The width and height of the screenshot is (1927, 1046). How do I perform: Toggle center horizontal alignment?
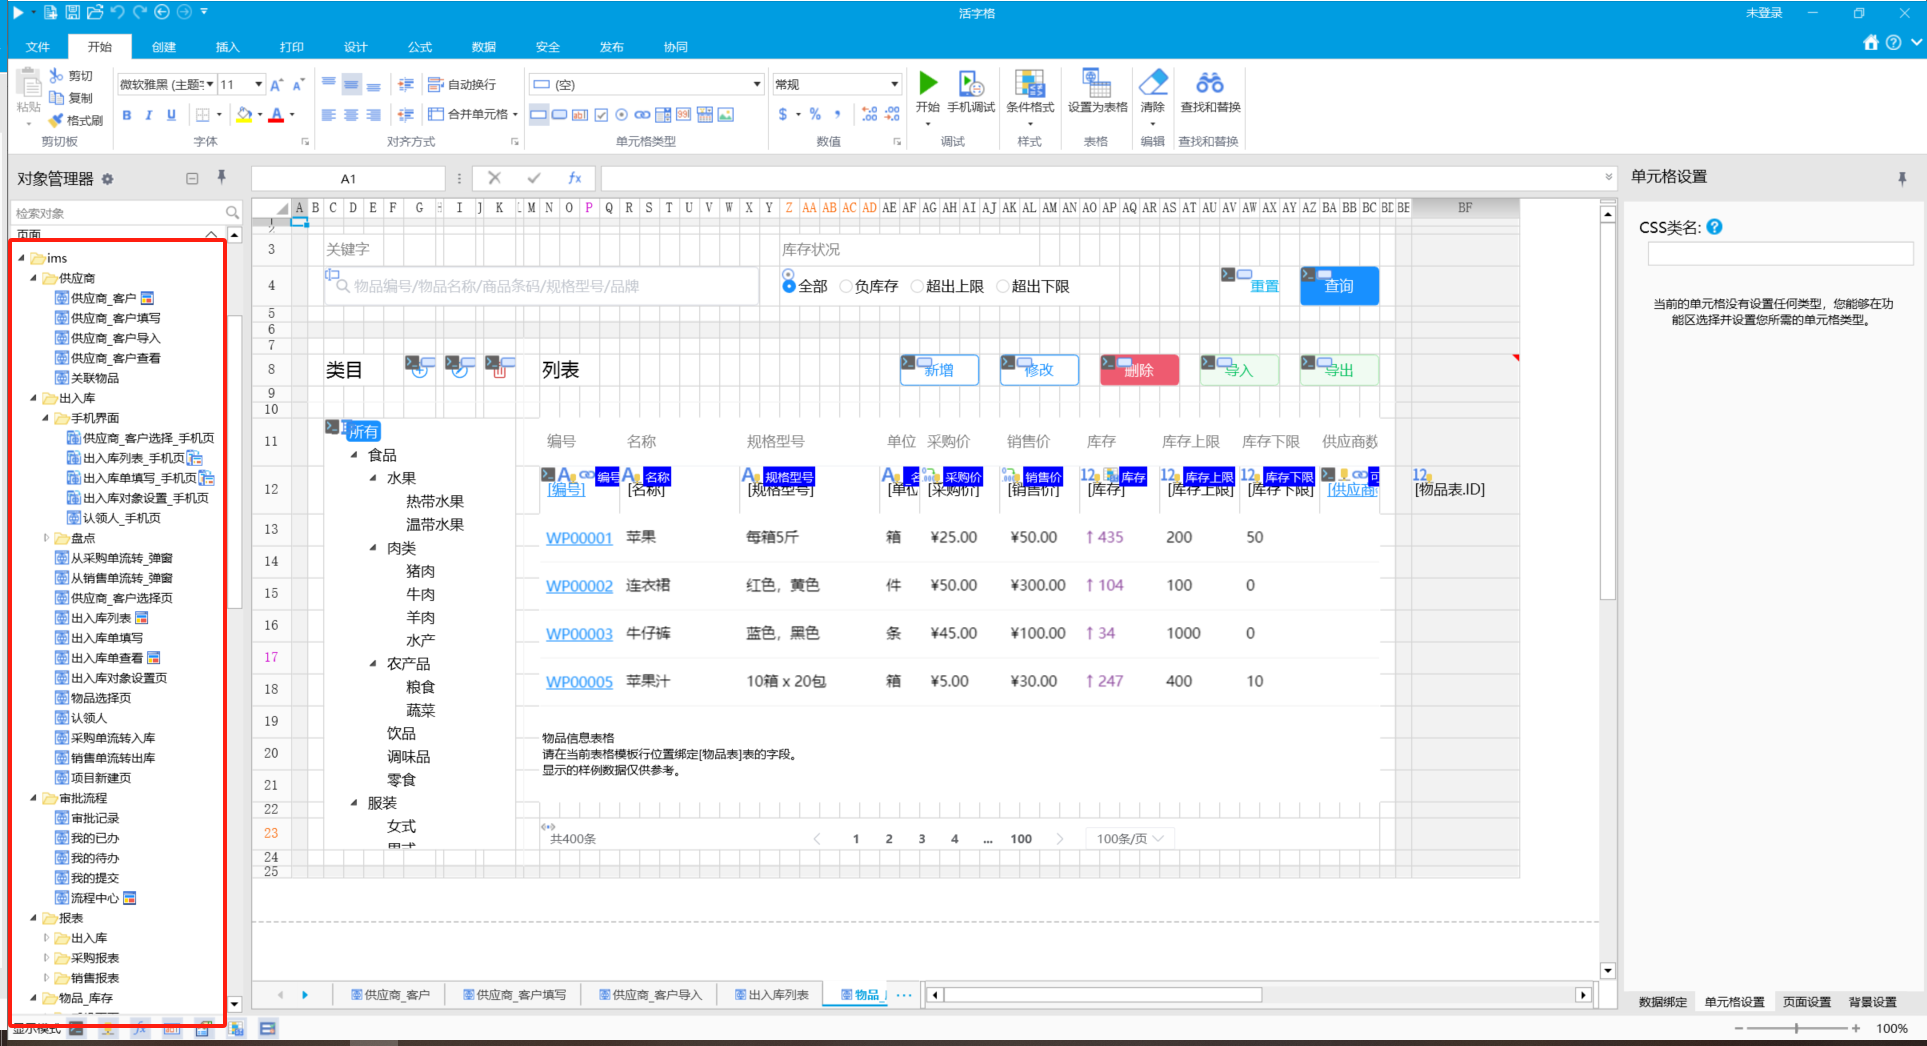[351, 115]
